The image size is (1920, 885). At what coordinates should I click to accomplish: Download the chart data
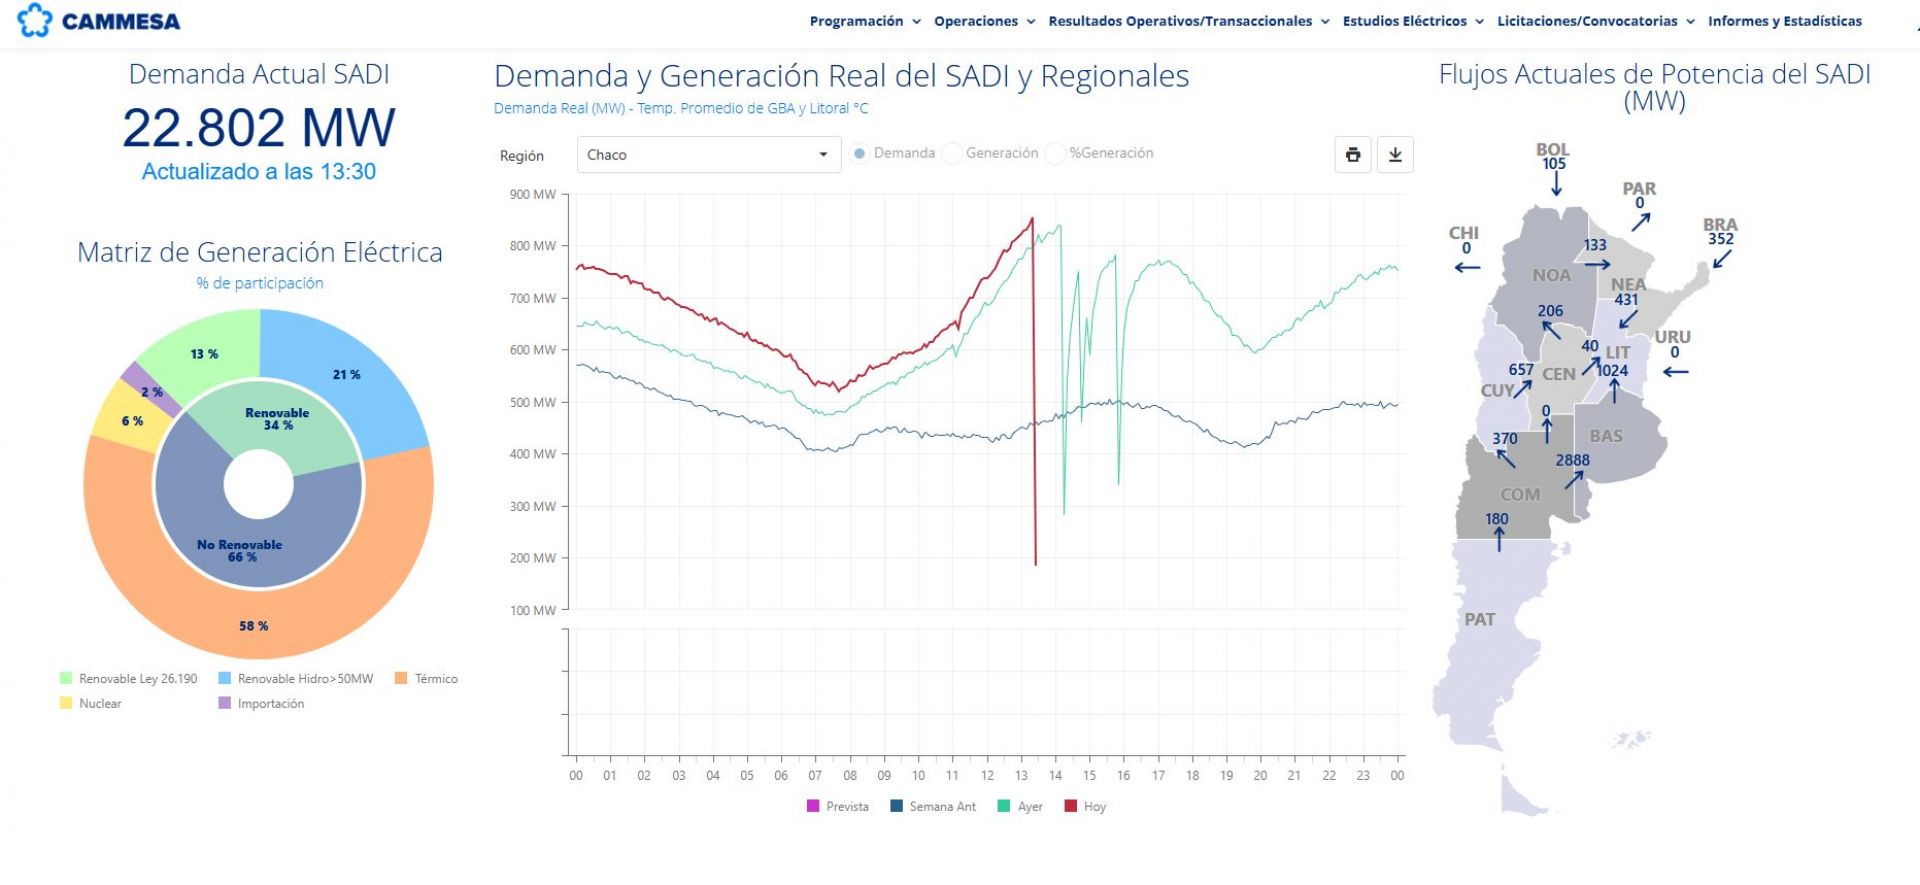click(1395, 155)
